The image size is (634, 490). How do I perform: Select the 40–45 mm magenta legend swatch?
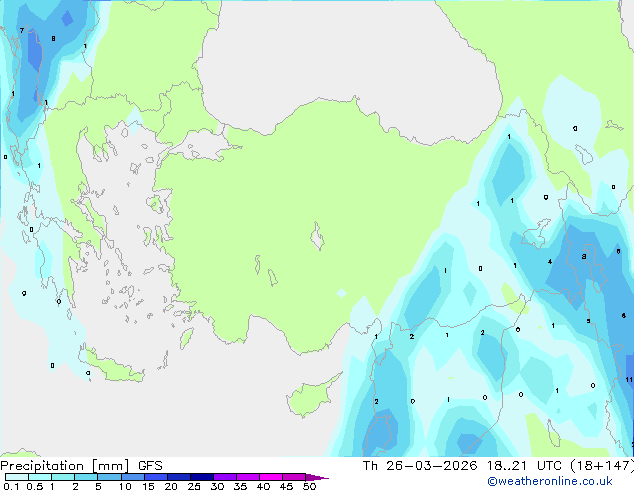pyautogui.click(x=271, y=477)
